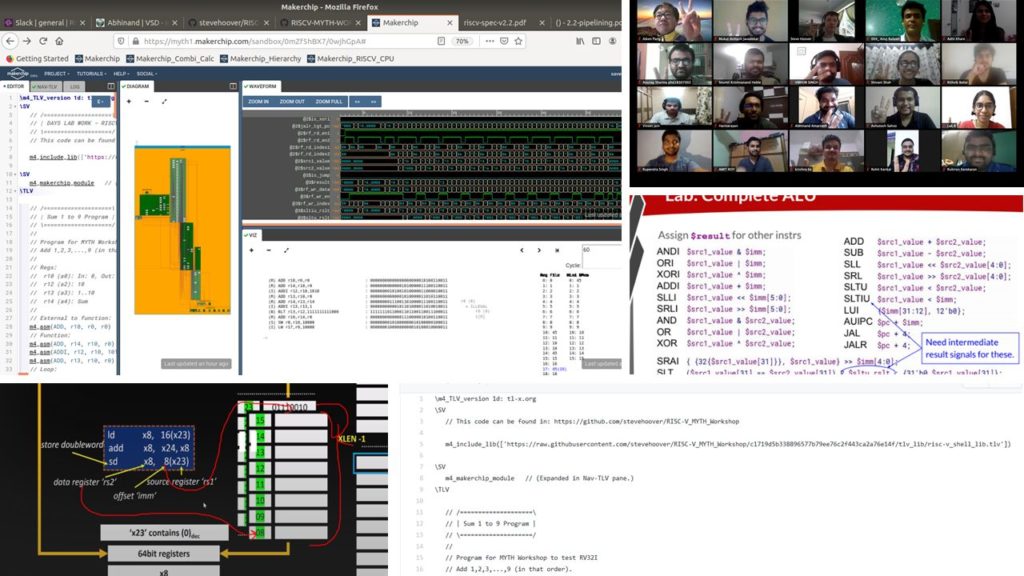This screenshot has width=1024, height=576.
Task: Switch to the NAV-TLV tab
Action: coord(47,87)
